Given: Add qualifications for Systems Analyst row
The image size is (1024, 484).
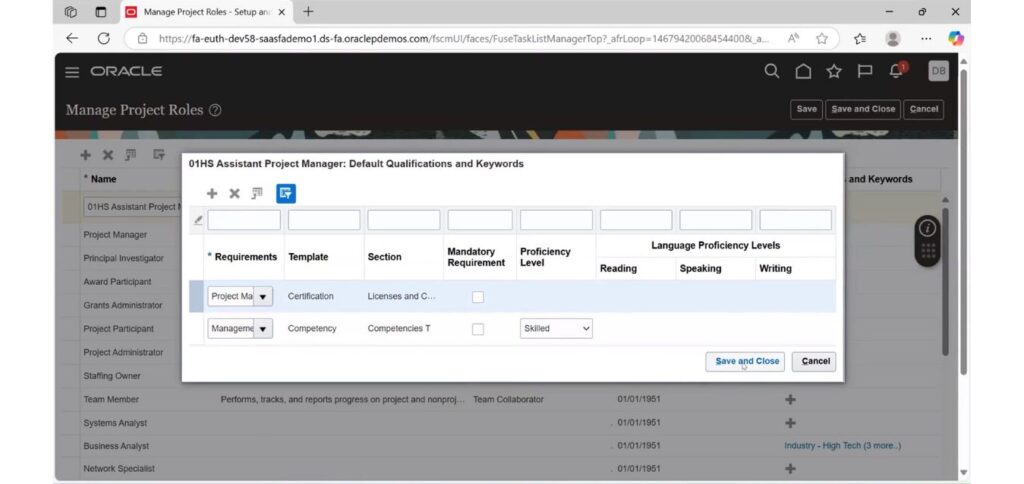Looking at the screenshot, I should 790,423.
